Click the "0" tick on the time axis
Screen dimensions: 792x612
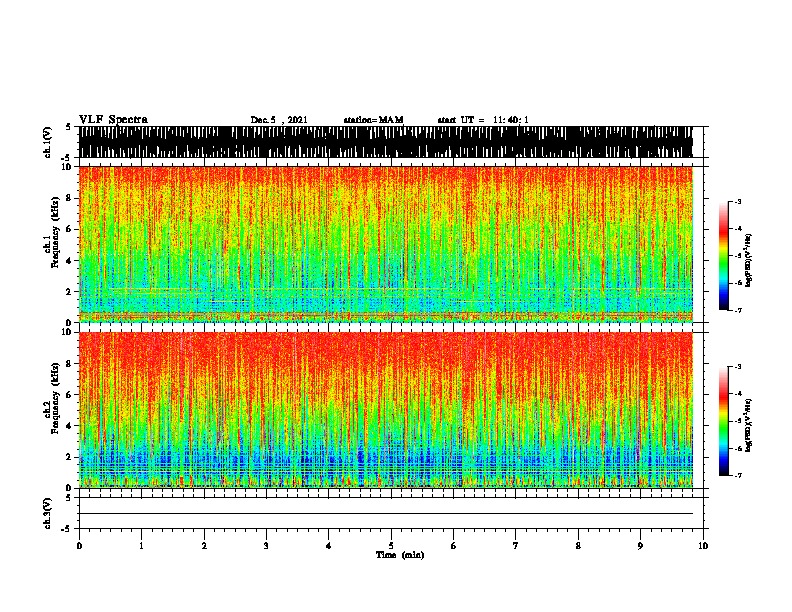tap(79, 546)
